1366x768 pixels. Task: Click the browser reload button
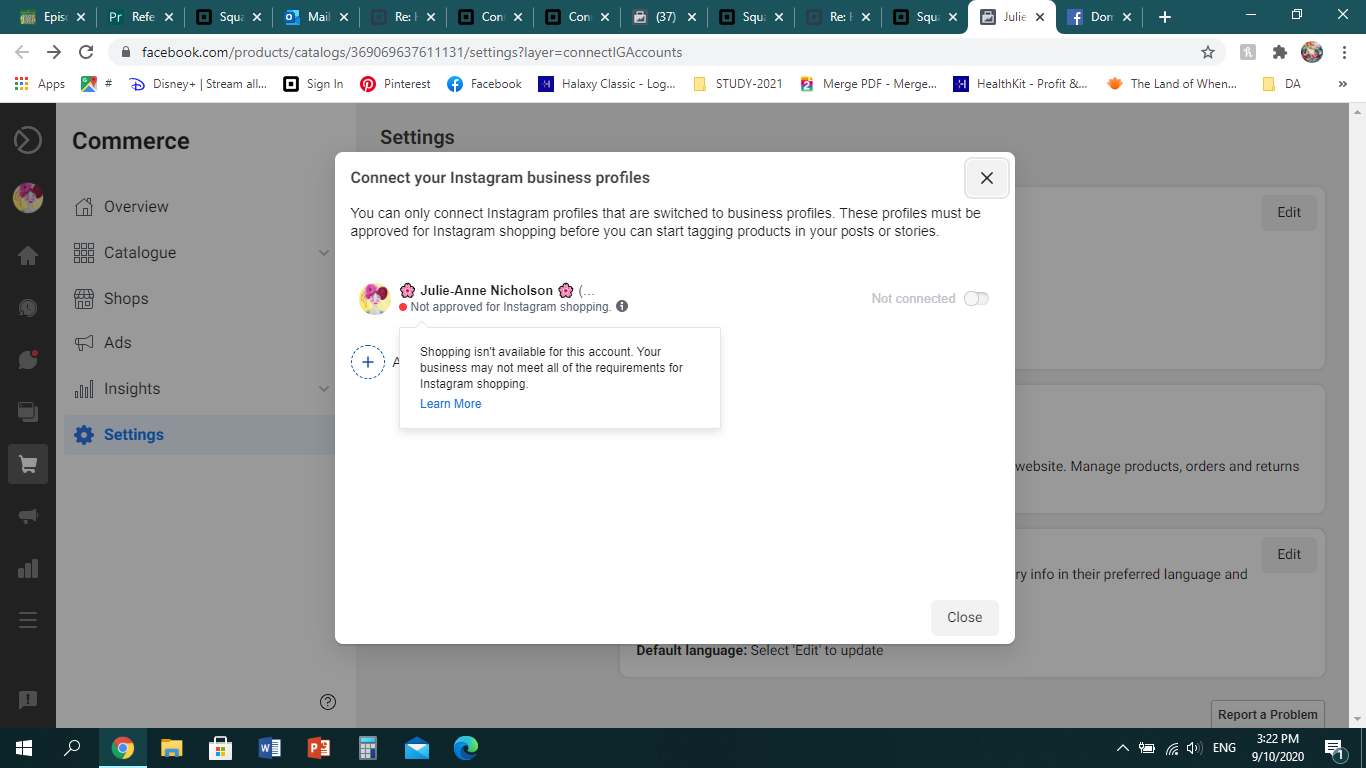(86, 52)
